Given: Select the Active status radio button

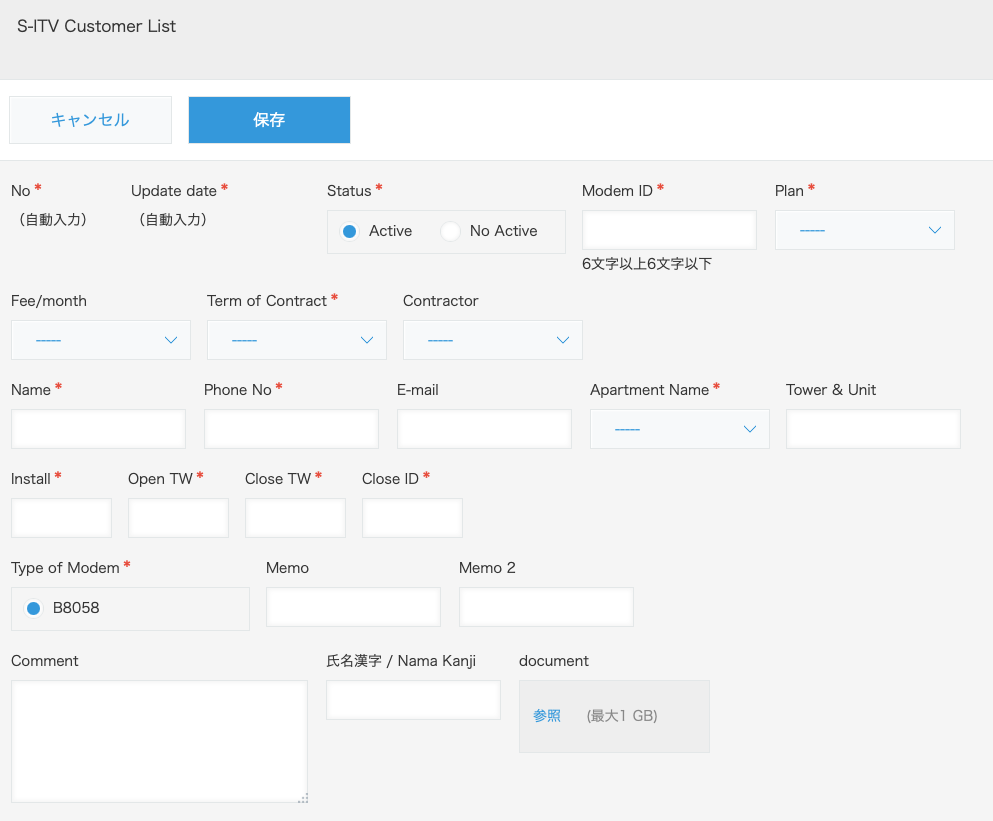Looking at the screenshot, I should click(350, 231).
